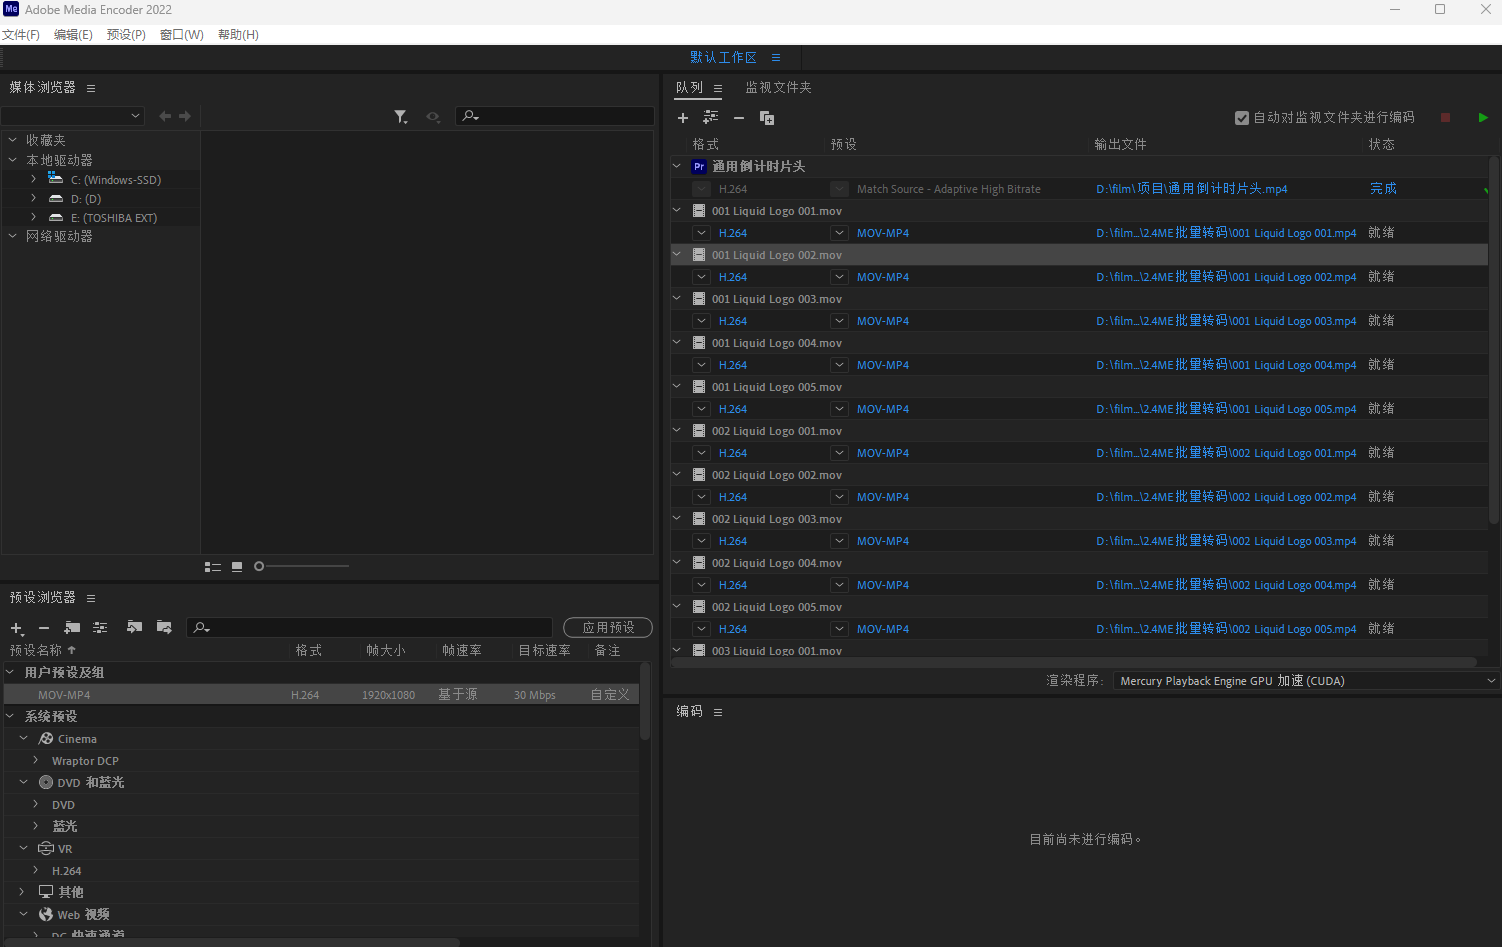Click preset browser search field
Image resolution: width=1502 pixels, height=947 pixels.
[x=369, y=627]
